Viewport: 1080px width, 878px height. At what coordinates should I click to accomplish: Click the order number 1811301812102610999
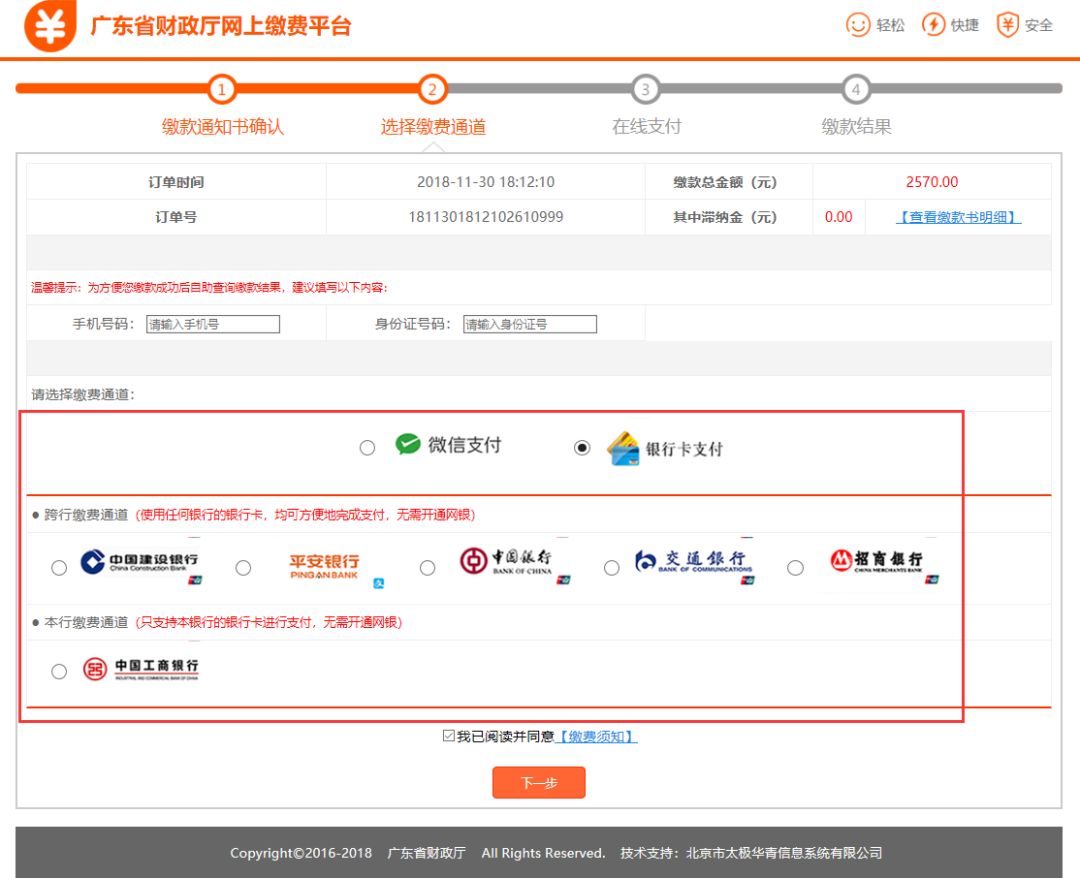tap(486, 217)
